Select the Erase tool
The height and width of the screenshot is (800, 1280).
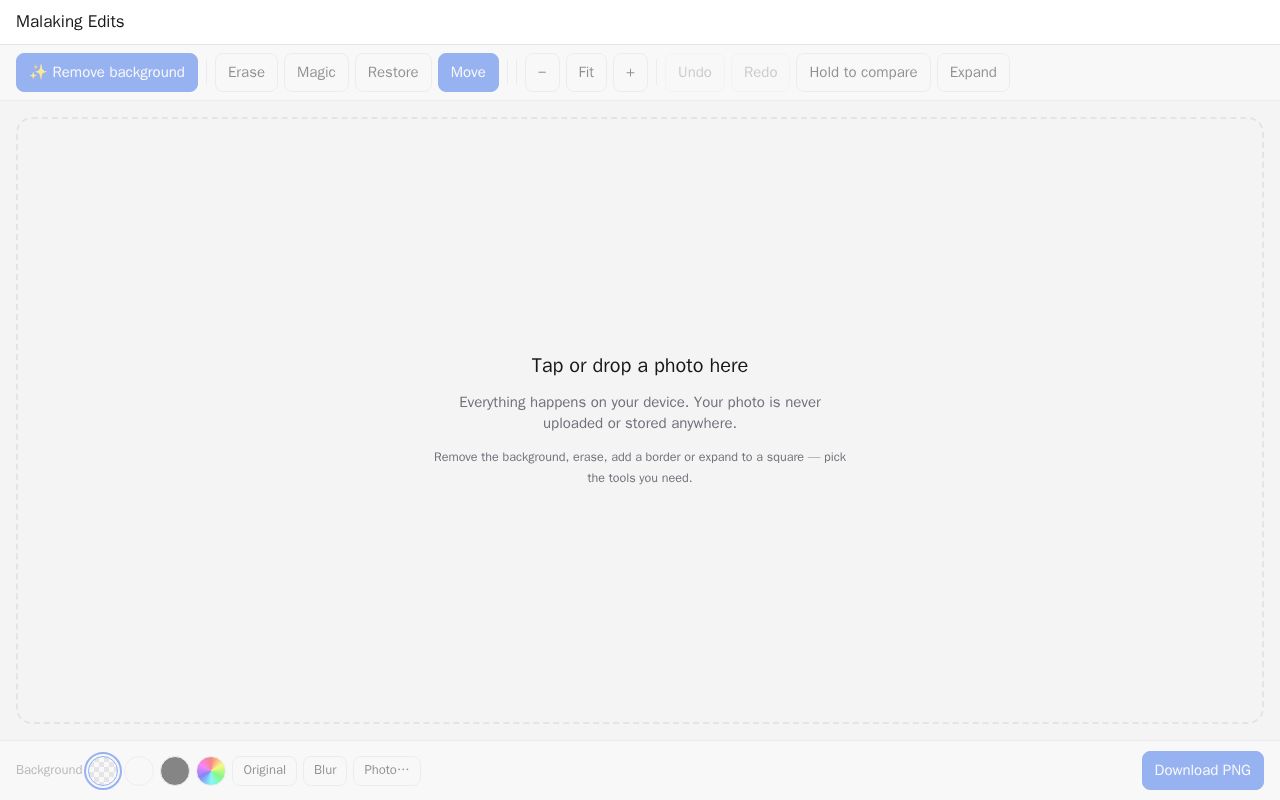click(x=246, y=72)
